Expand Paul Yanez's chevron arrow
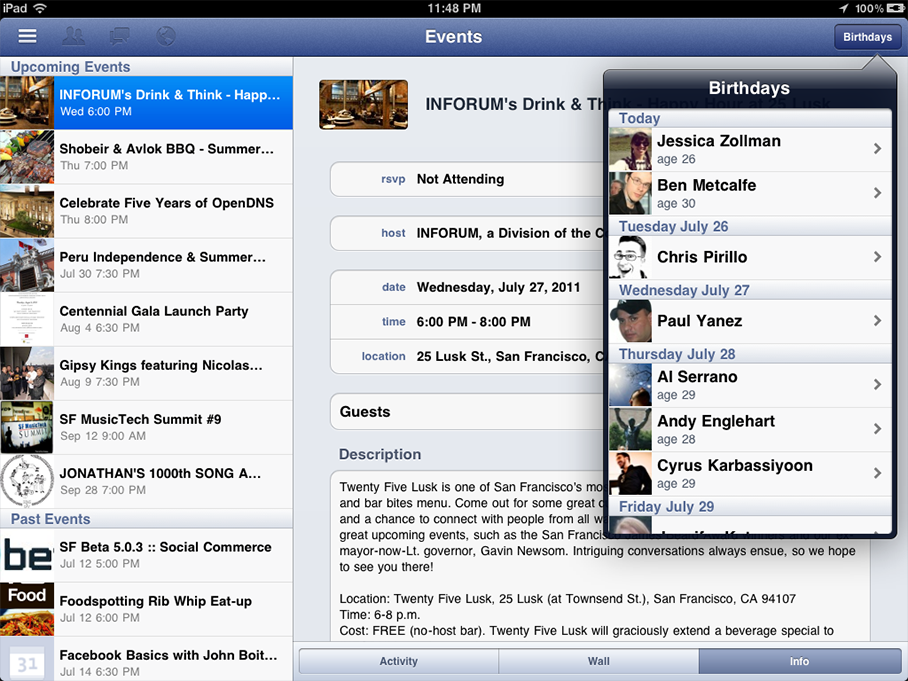Viewport: 908px width, 681px height. 877,321
